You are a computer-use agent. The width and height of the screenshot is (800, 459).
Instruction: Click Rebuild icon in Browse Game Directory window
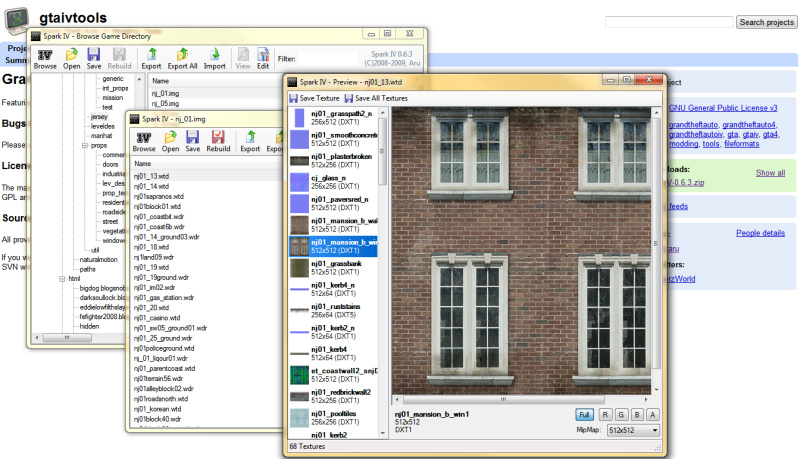[119, 59]
